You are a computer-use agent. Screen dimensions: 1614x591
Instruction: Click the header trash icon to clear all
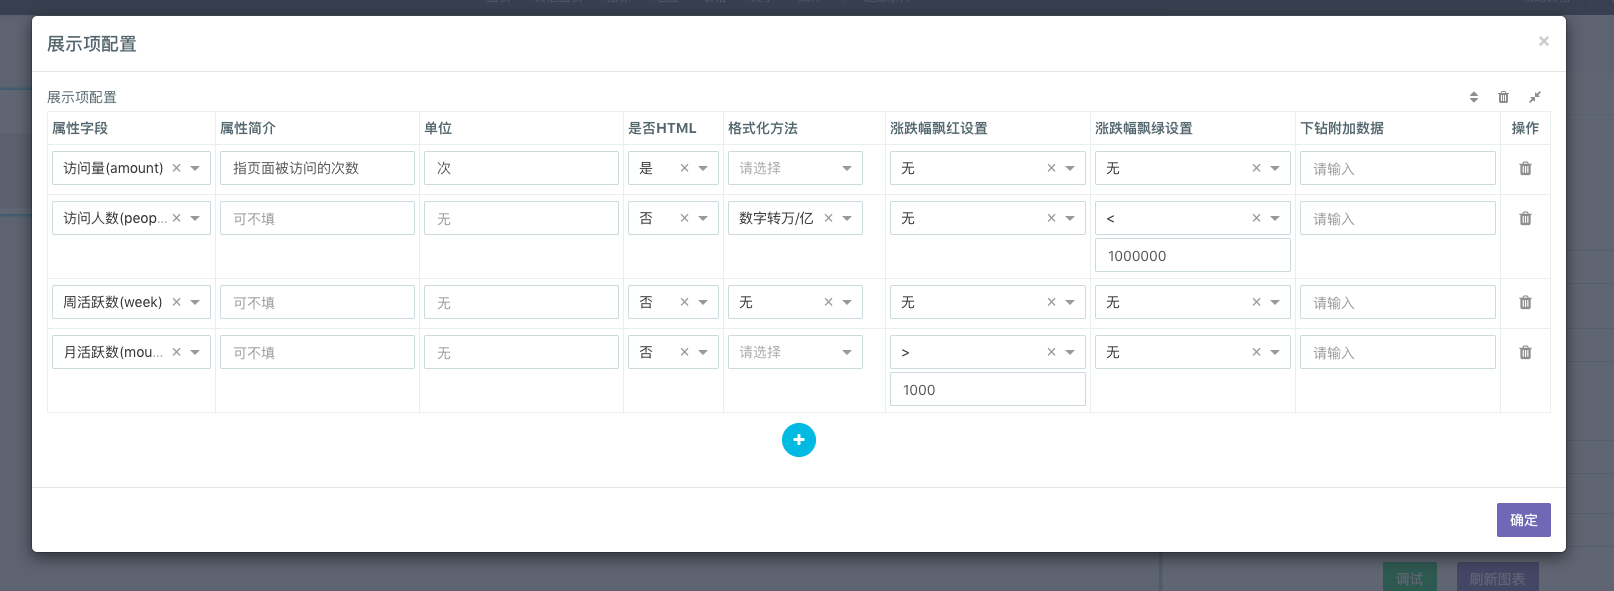[x=1503, y=97]
